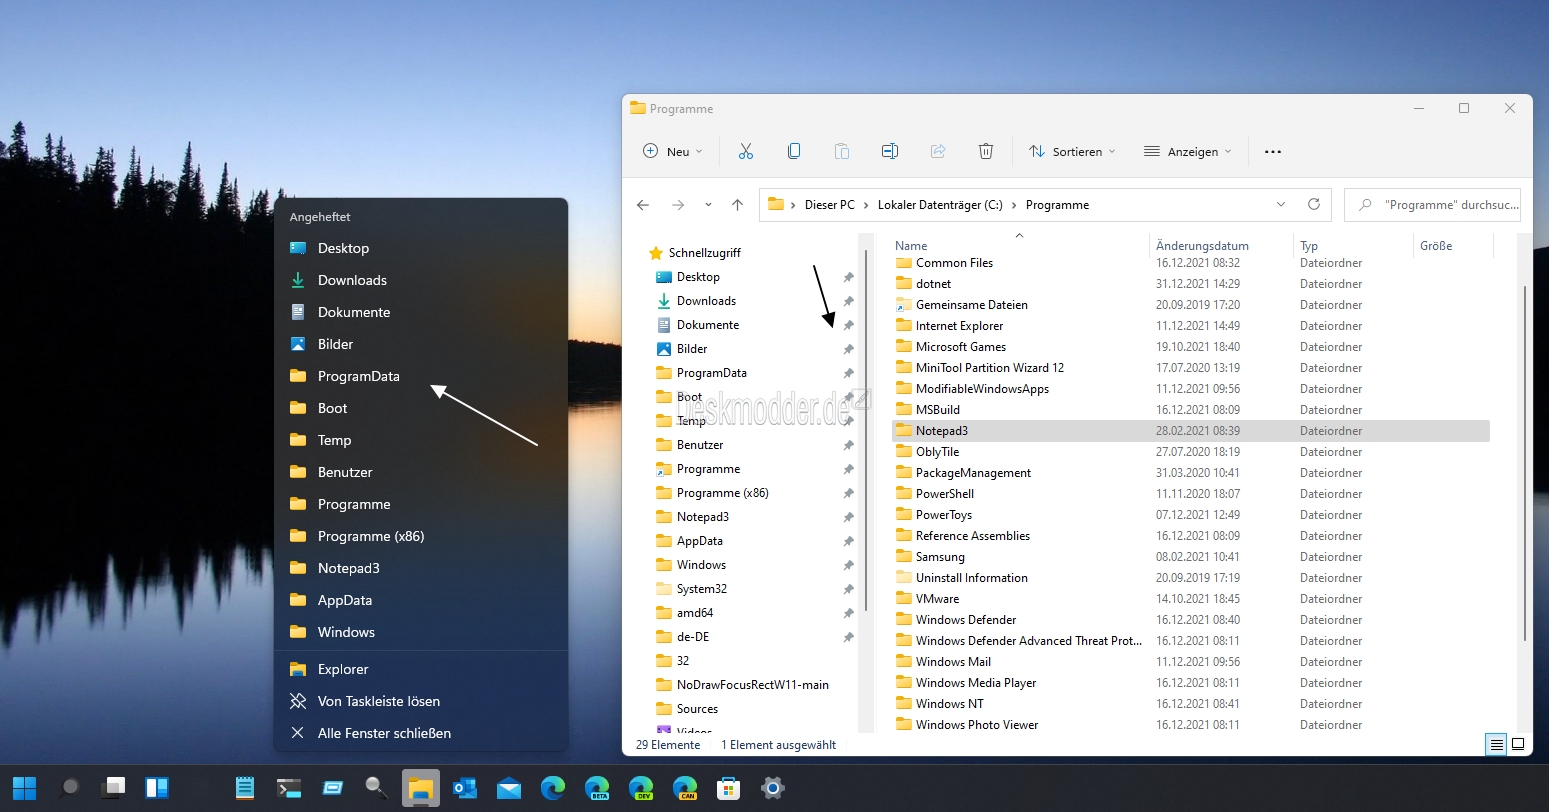Launch the Notepad taskbar icon

[245, 788]
